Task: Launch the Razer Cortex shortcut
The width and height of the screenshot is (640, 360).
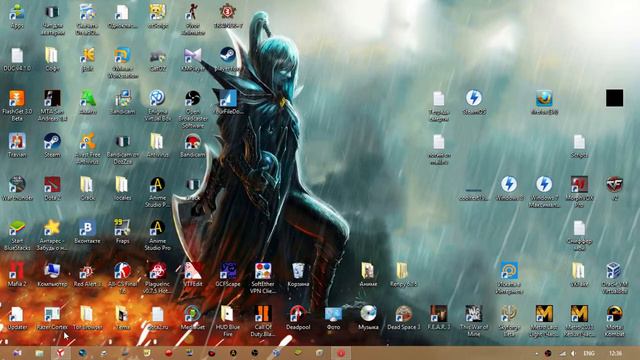Action: pos(52,315)
